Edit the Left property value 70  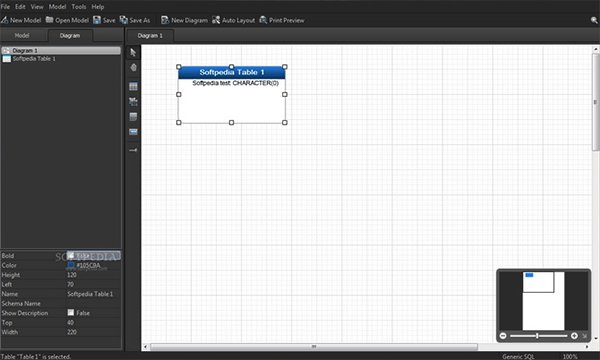(x=94, y=284)
